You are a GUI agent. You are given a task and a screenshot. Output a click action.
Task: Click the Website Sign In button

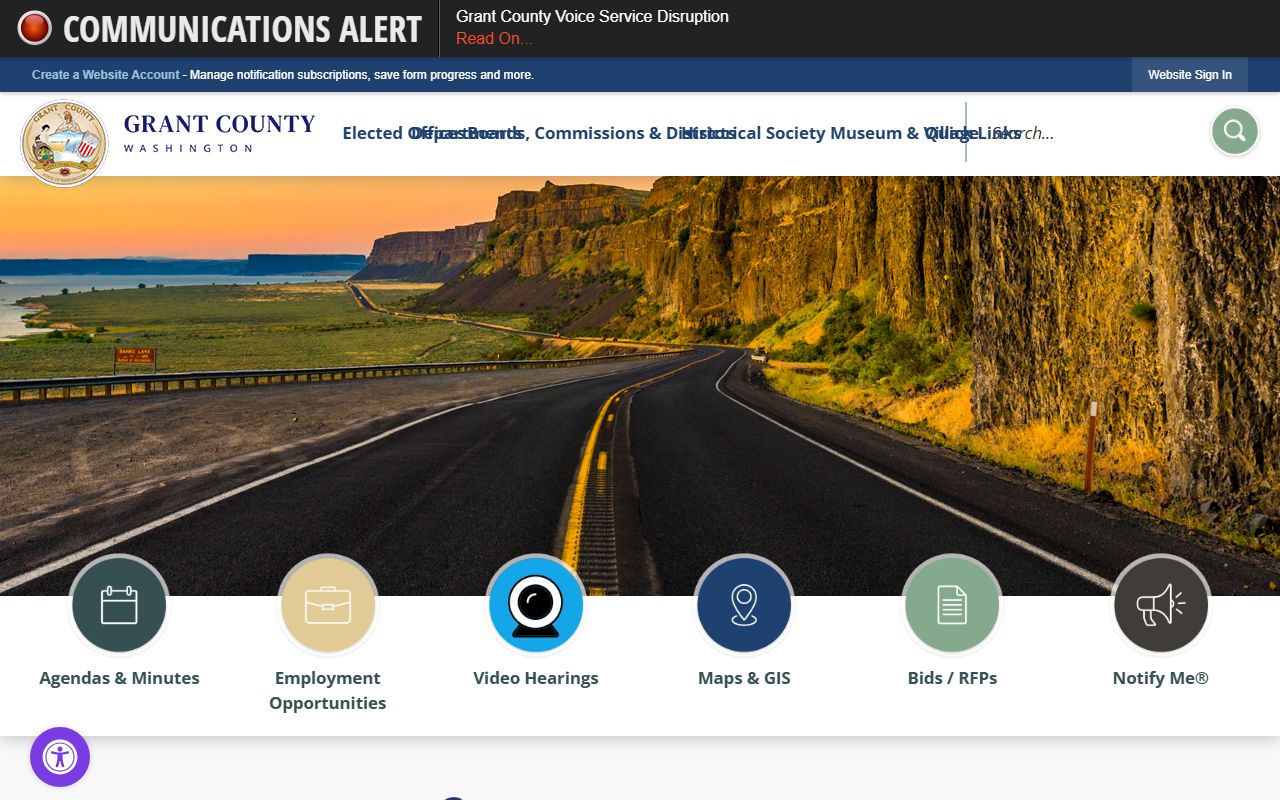point(1190,75)
